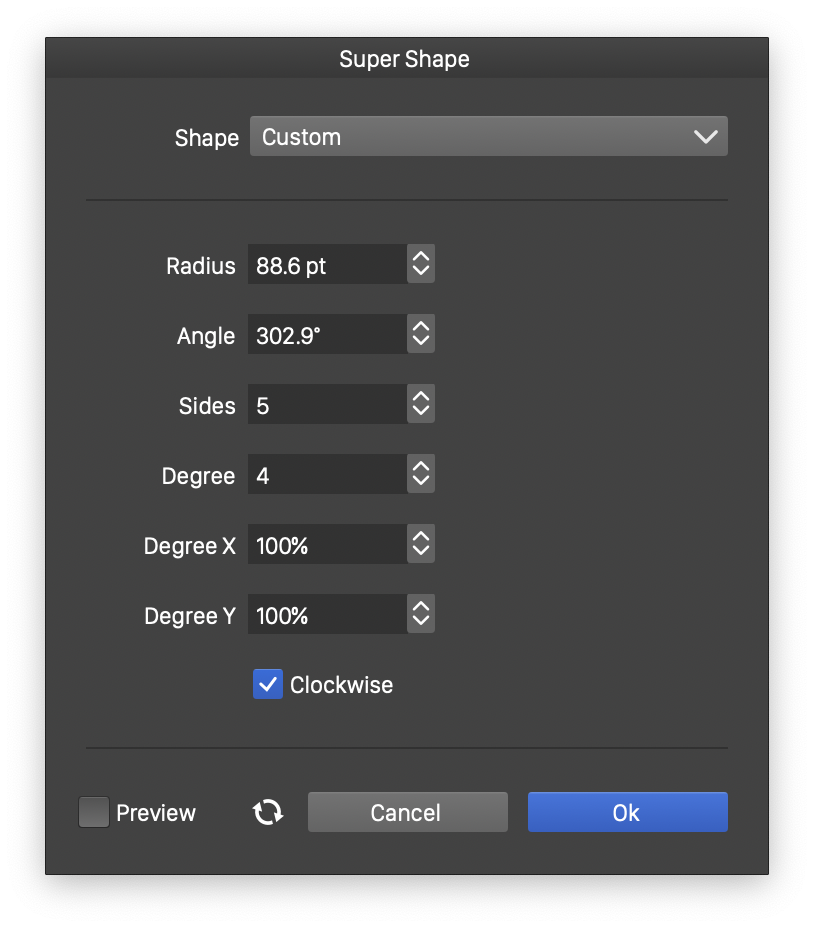This screenshot has height=928, width=814.
Task: Click the Degree Y percentage field
Action: [x=327, y=615]
